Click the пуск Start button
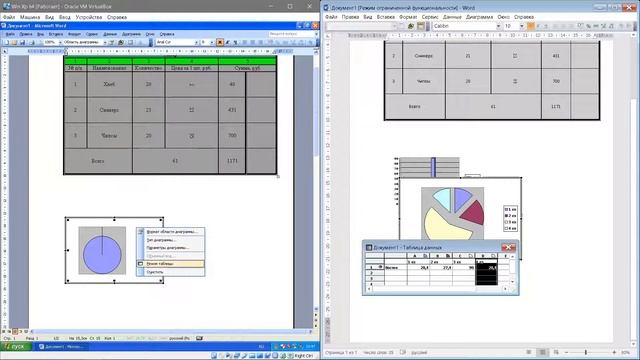The image size is (640, 360). click(x=16, y=347)
